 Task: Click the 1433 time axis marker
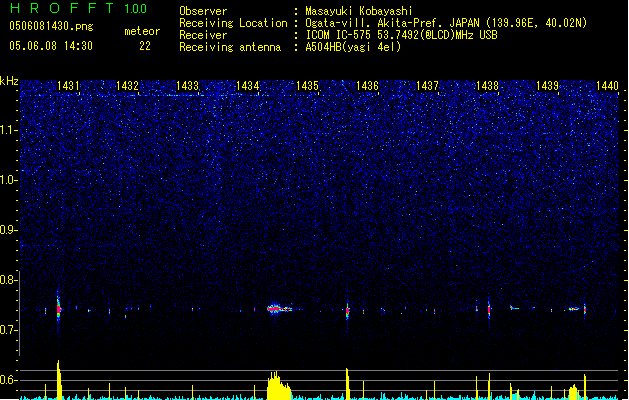187,86
